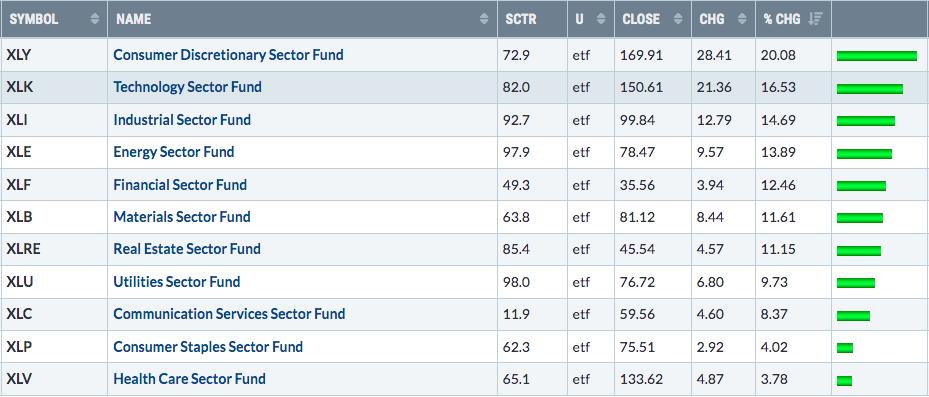This screenshot has width=929, height=397.
Task: Select the XLU symbol cell
Action: (54, 281)
